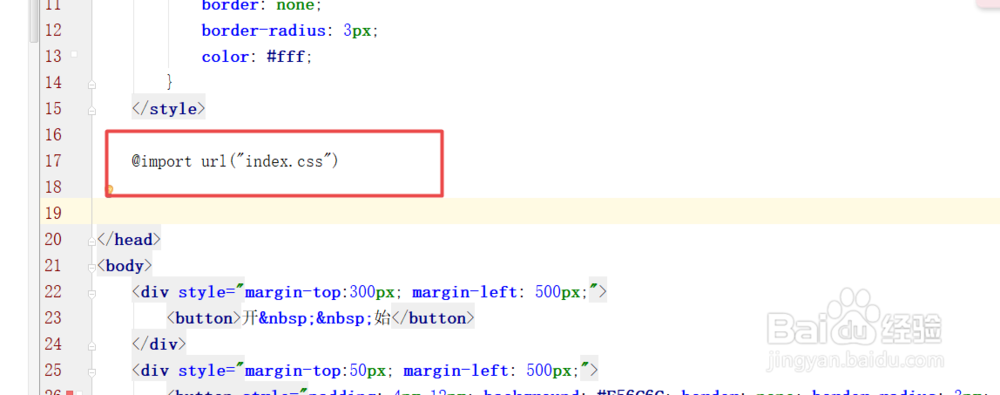Click line number 16 in the gutter
The height and width of the screenshot is (395, 1000).
click(54, 135)
